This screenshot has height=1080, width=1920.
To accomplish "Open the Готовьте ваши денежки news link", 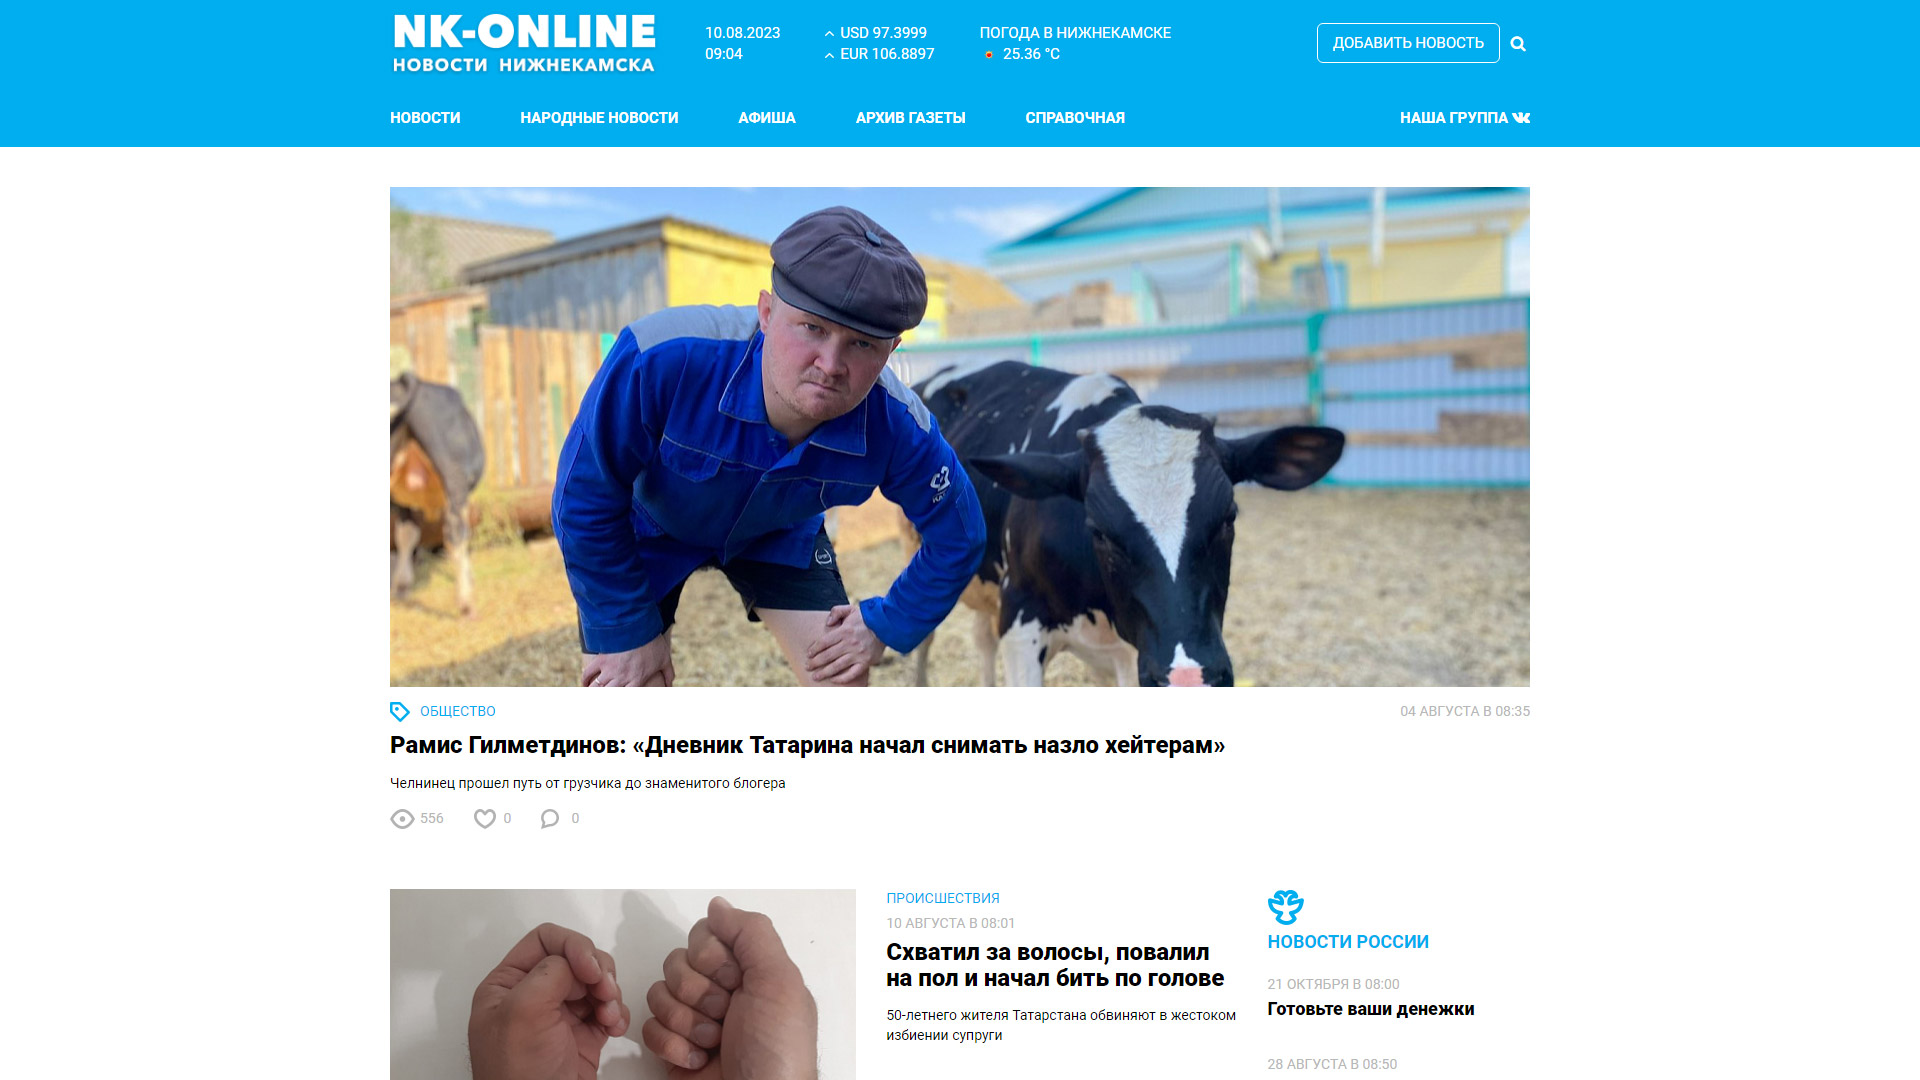I will pyautogui.click(x=1371, y=1009).
